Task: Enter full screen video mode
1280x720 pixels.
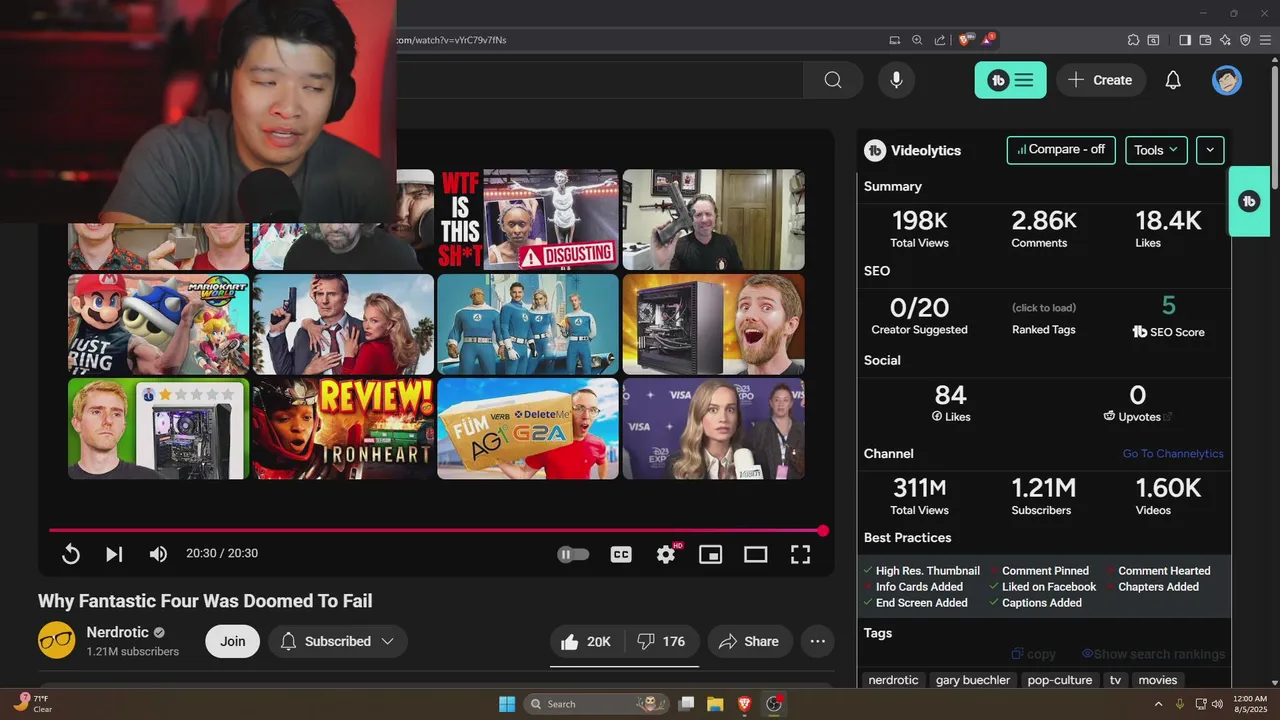Action: click(800, 554)
